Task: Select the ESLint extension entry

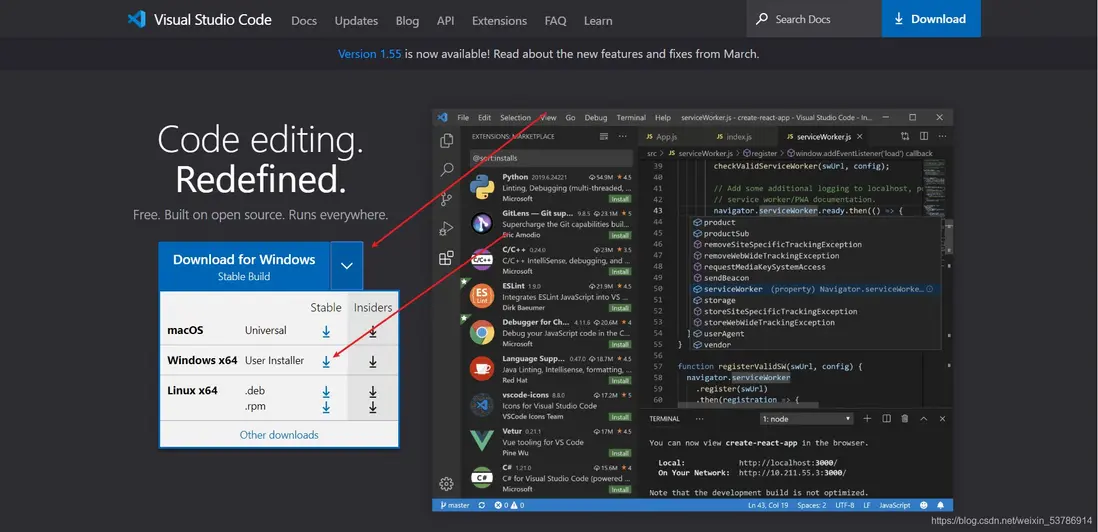Action: [550, 296]
